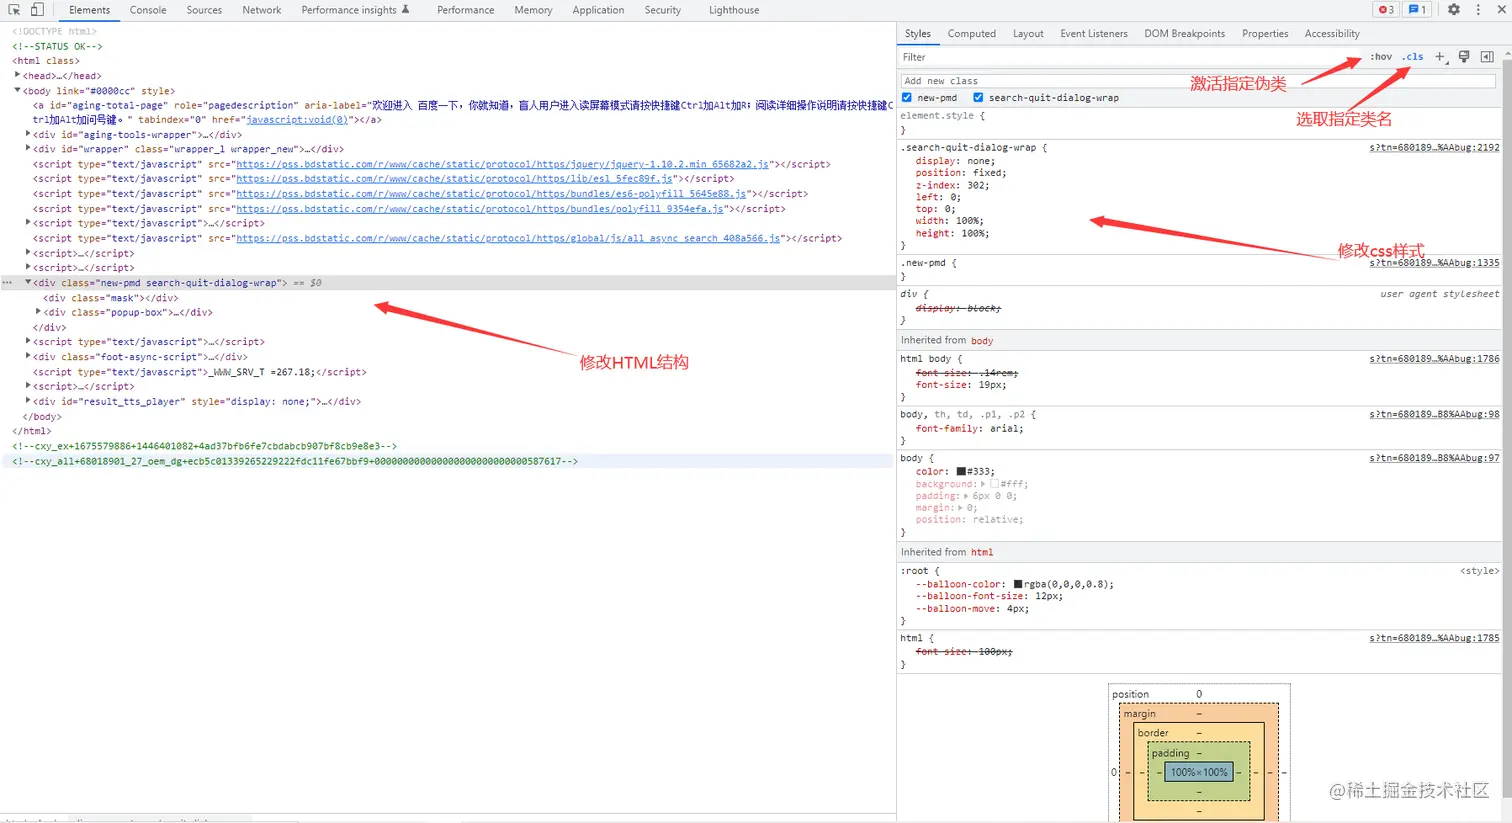Open the three-dot customize DevTools menu
This screenshot has height=823, width=1512.
point(1478,10)
